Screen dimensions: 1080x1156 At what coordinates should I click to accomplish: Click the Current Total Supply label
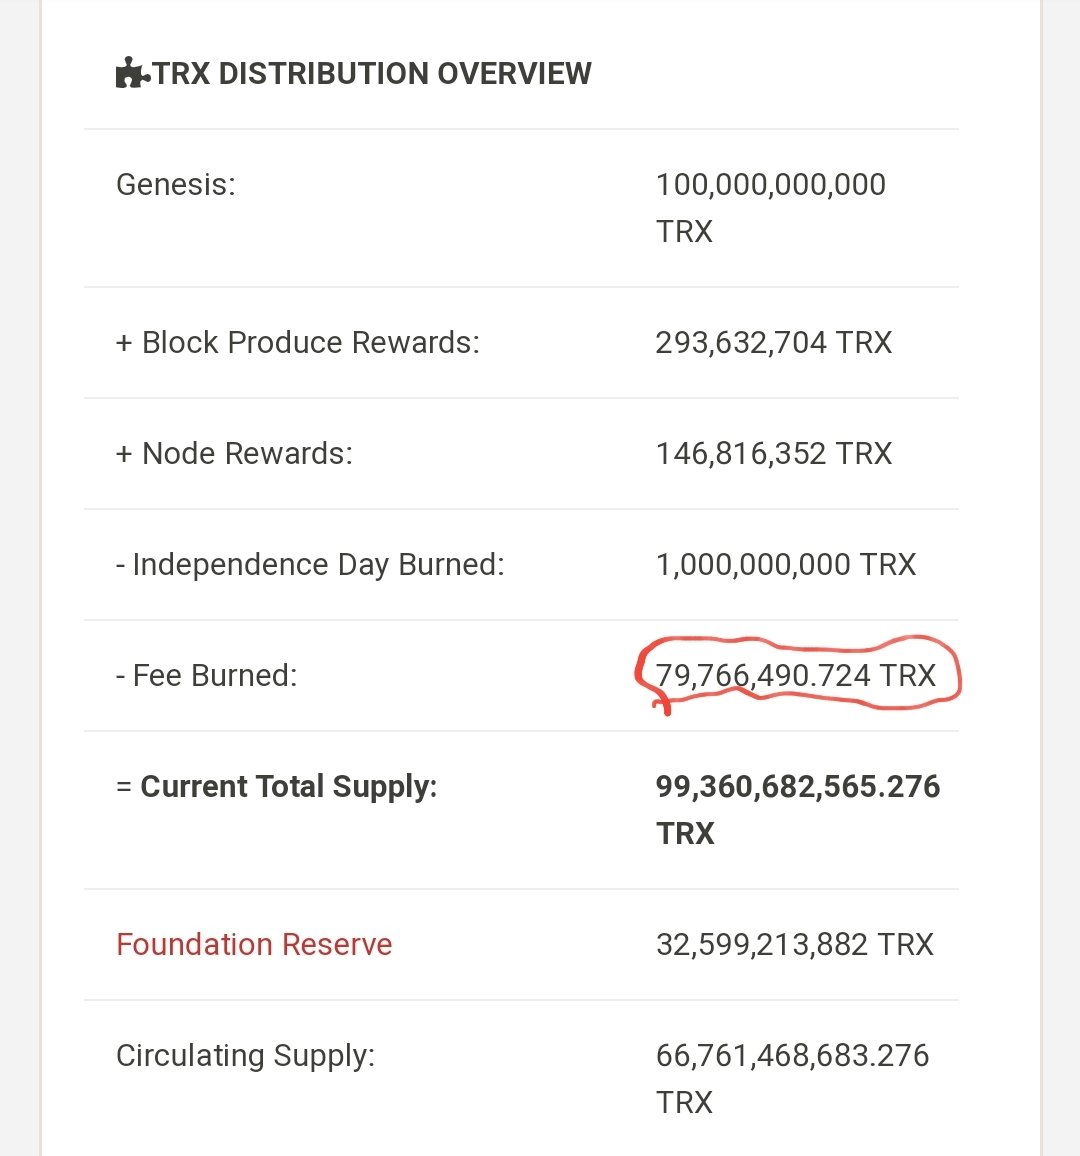pos(277,786)
